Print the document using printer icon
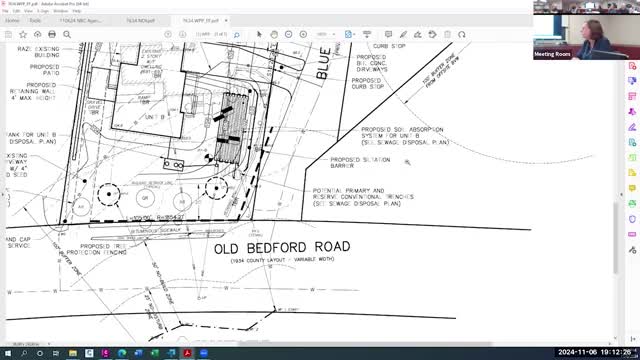Viewport: 640px width, 360px height. [x=52, y=35]
